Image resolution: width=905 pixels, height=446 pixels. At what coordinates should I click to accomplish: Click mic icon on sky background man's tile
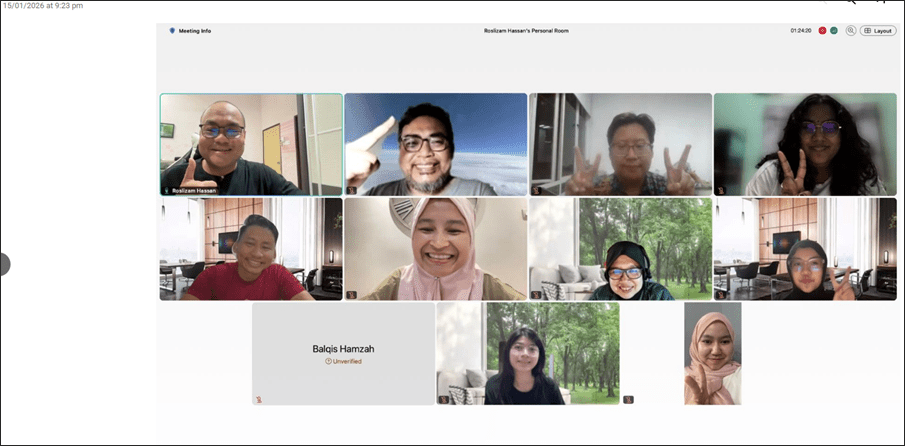pos(351,190)
